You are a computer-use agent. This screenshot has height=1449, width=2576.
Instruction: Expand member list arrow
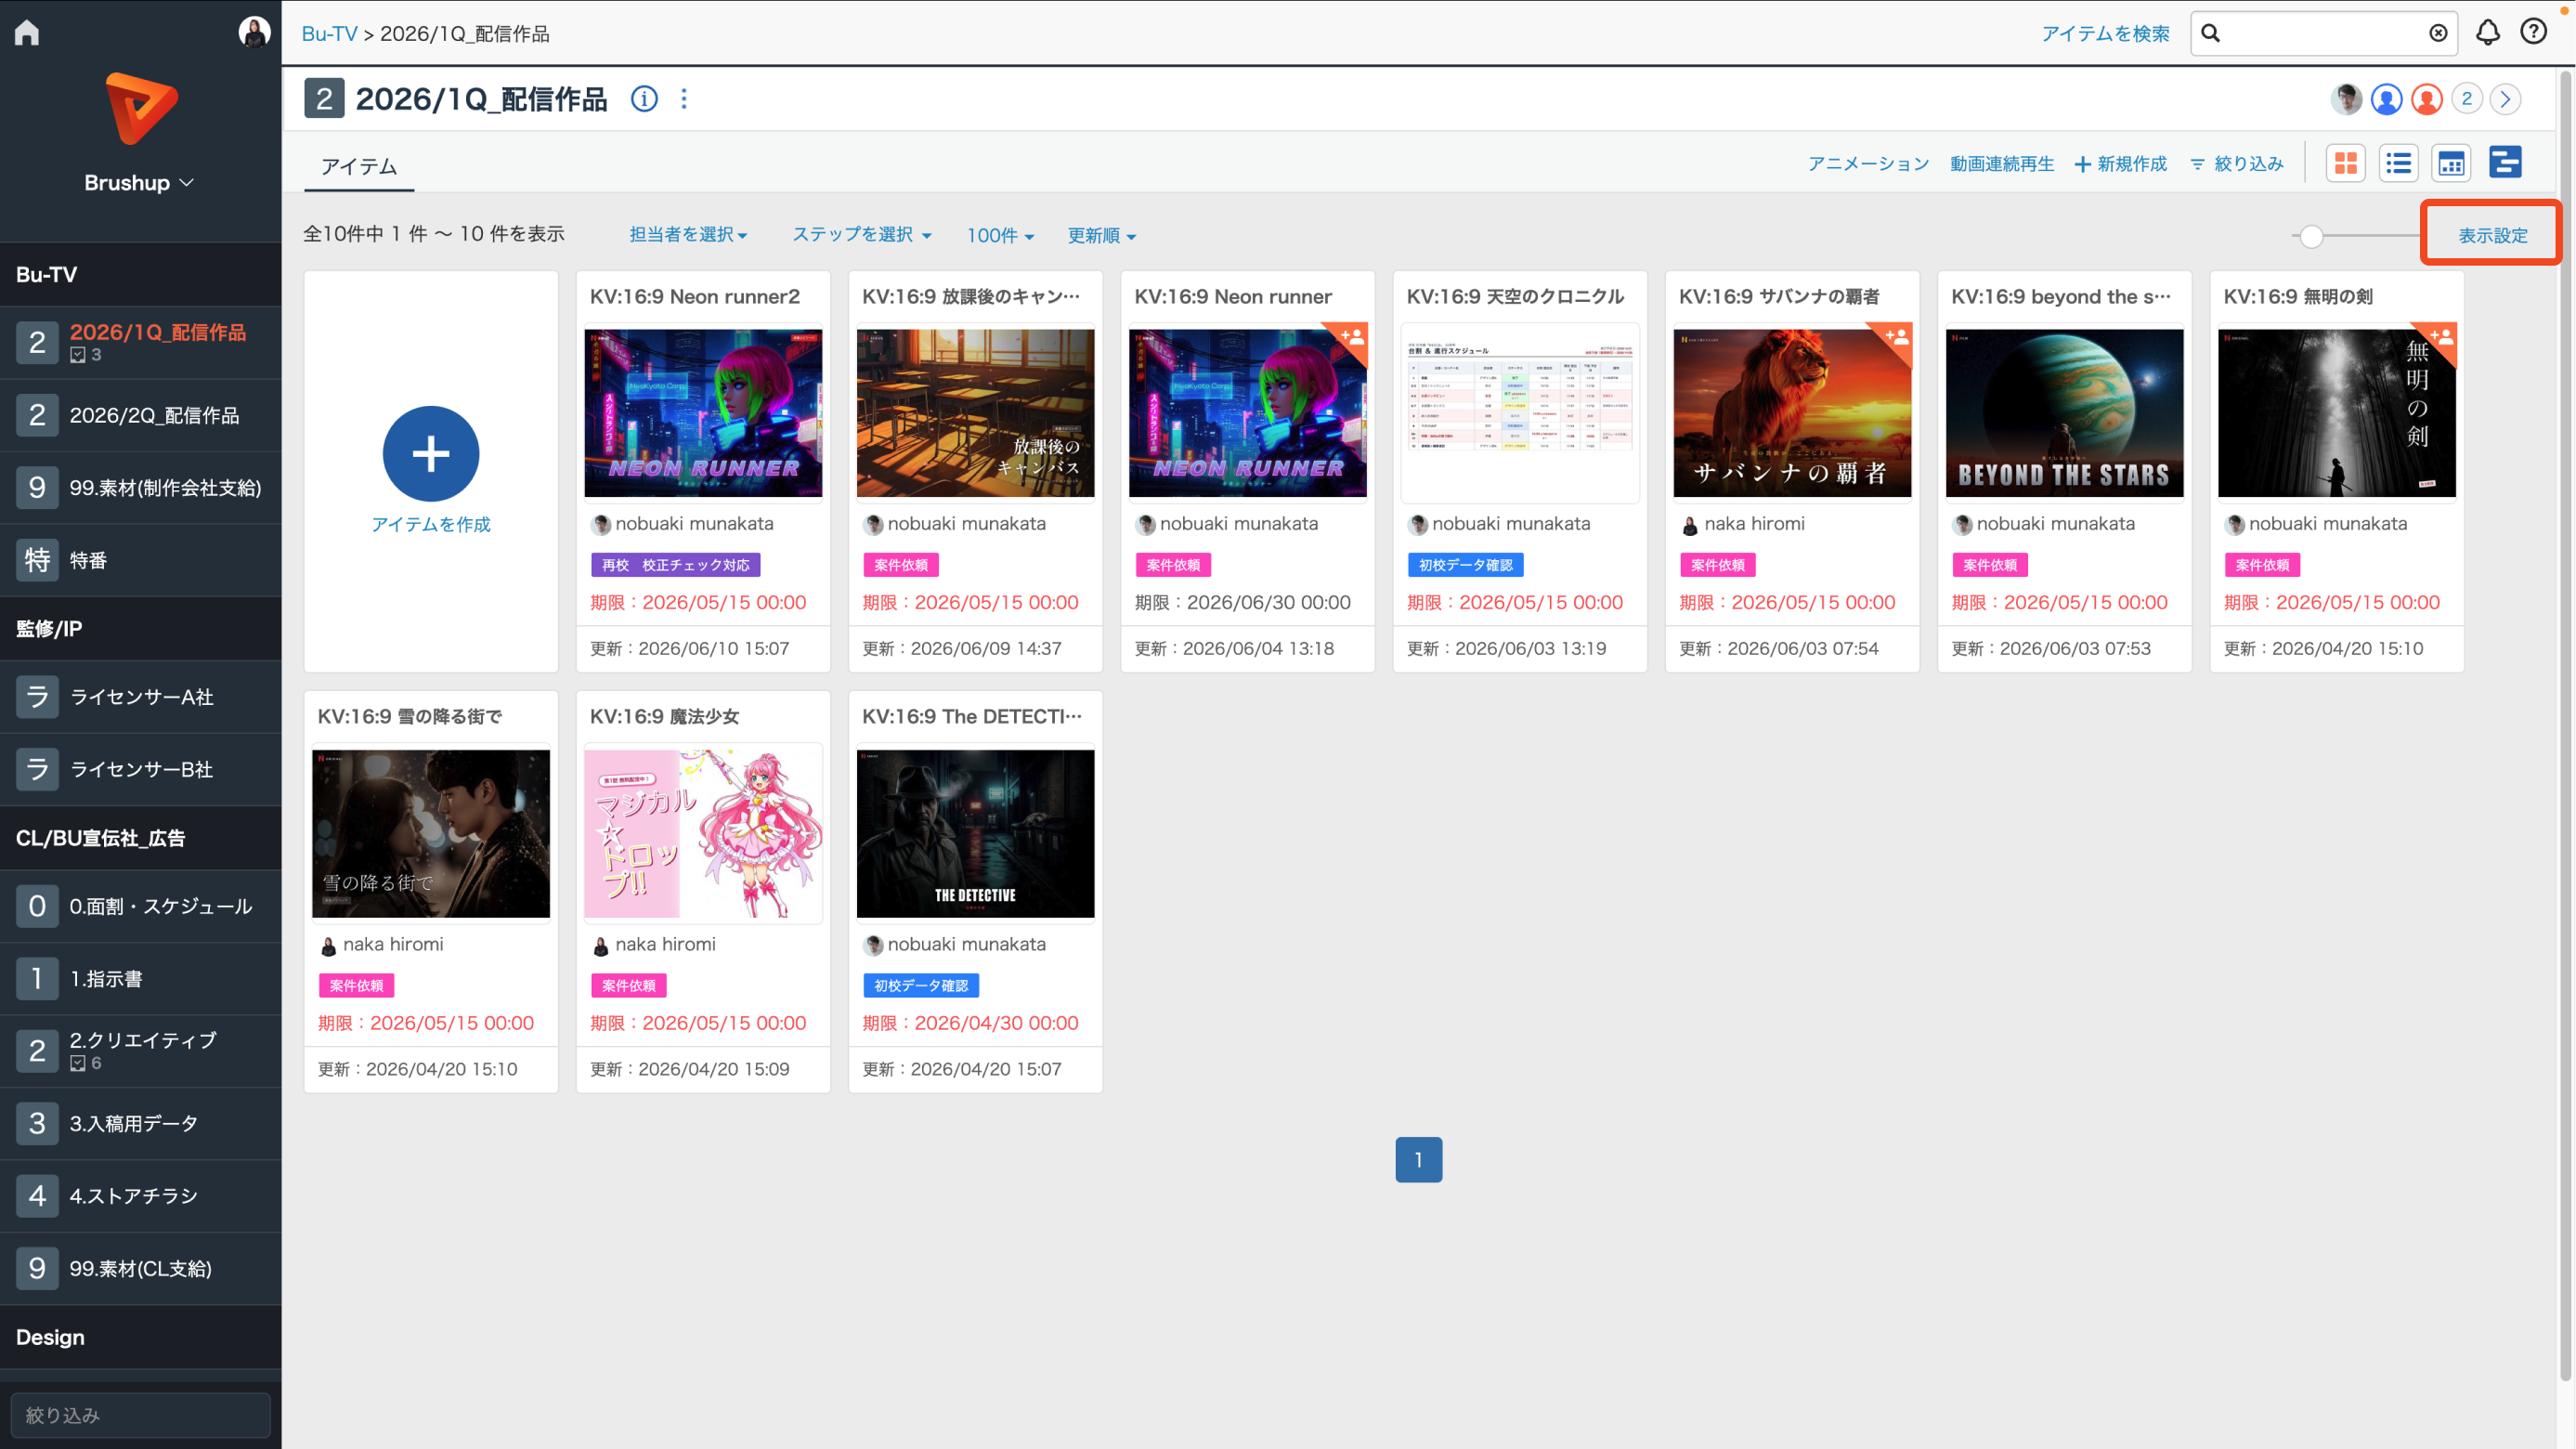click(2505, 99)
